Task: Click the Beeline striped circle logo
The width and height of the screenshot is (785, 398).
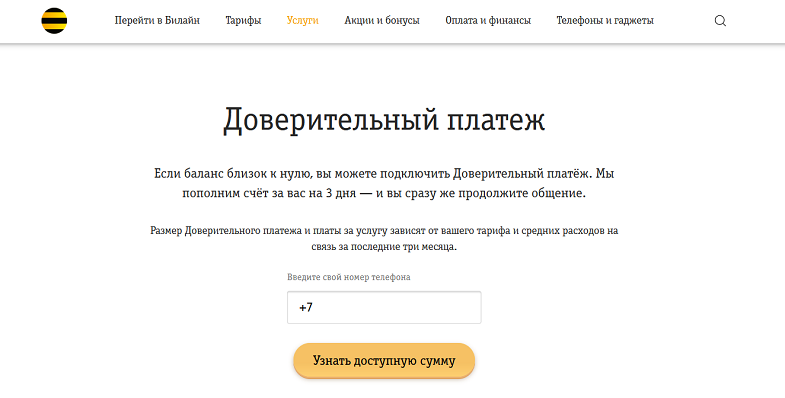Action: point(54,21)
